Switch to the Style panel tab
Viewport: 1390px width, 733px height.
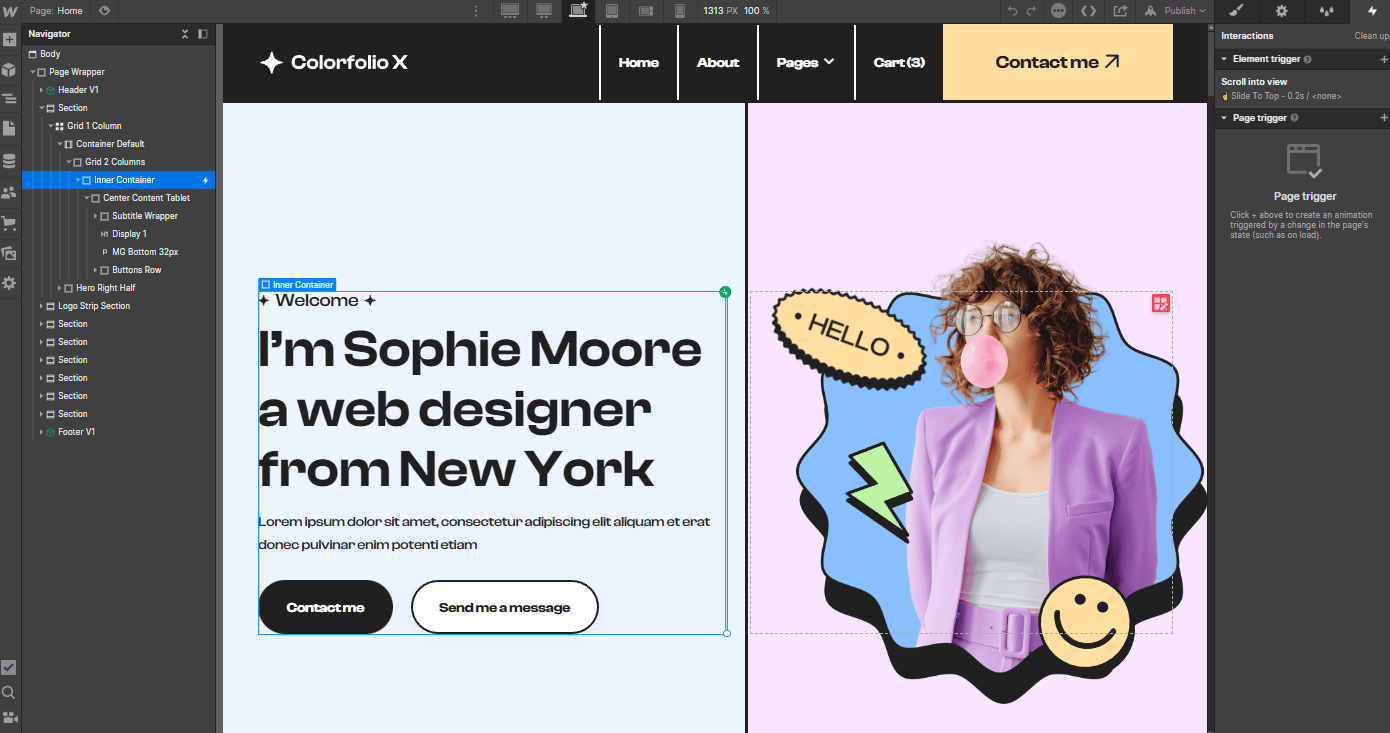pyautogui.click(x=1237, y=11)
